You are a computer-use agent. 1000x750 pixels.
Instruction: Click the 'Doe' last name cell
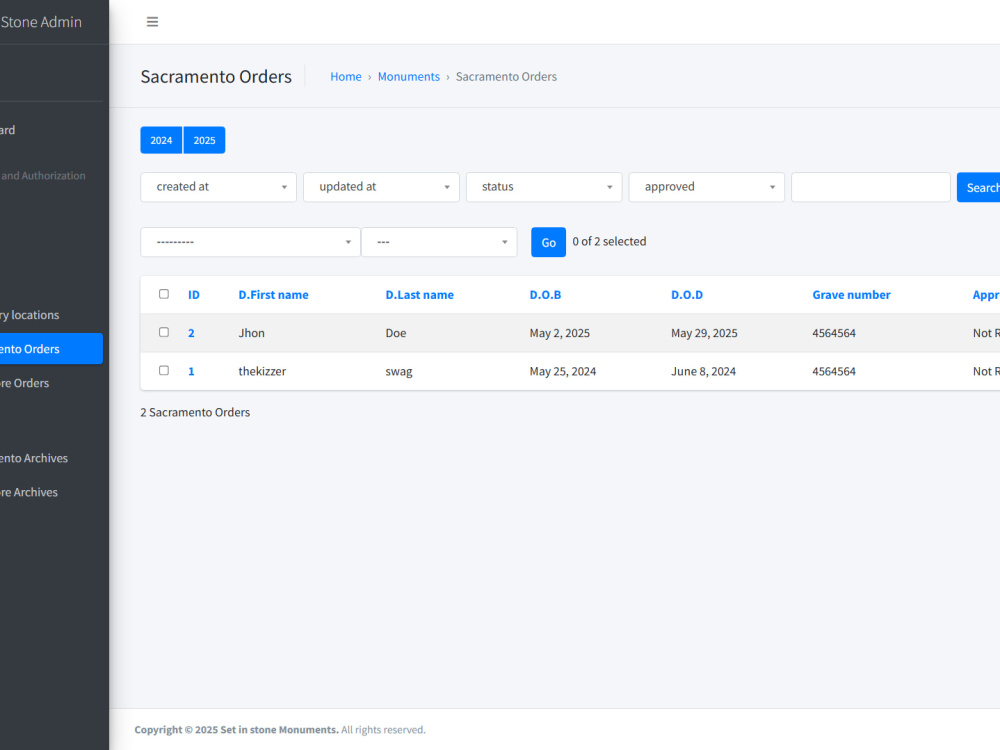tap(395, 333)
